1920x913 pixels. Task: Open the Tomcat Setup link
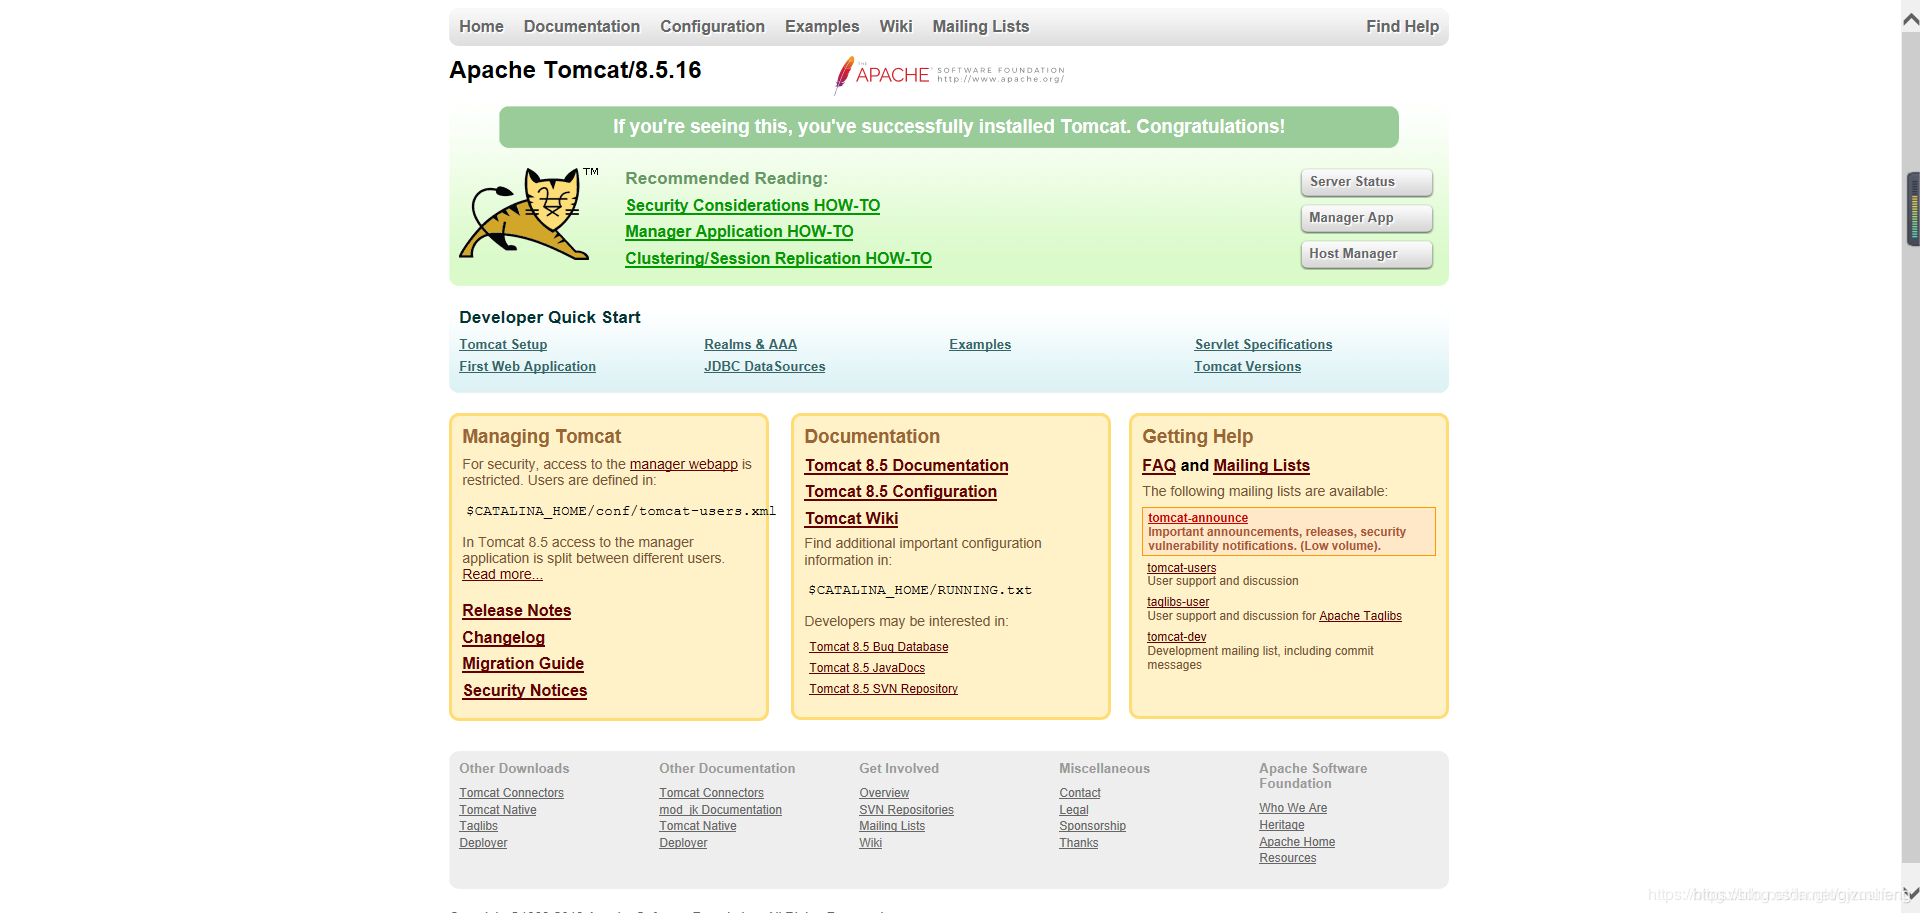coord(503,345)
